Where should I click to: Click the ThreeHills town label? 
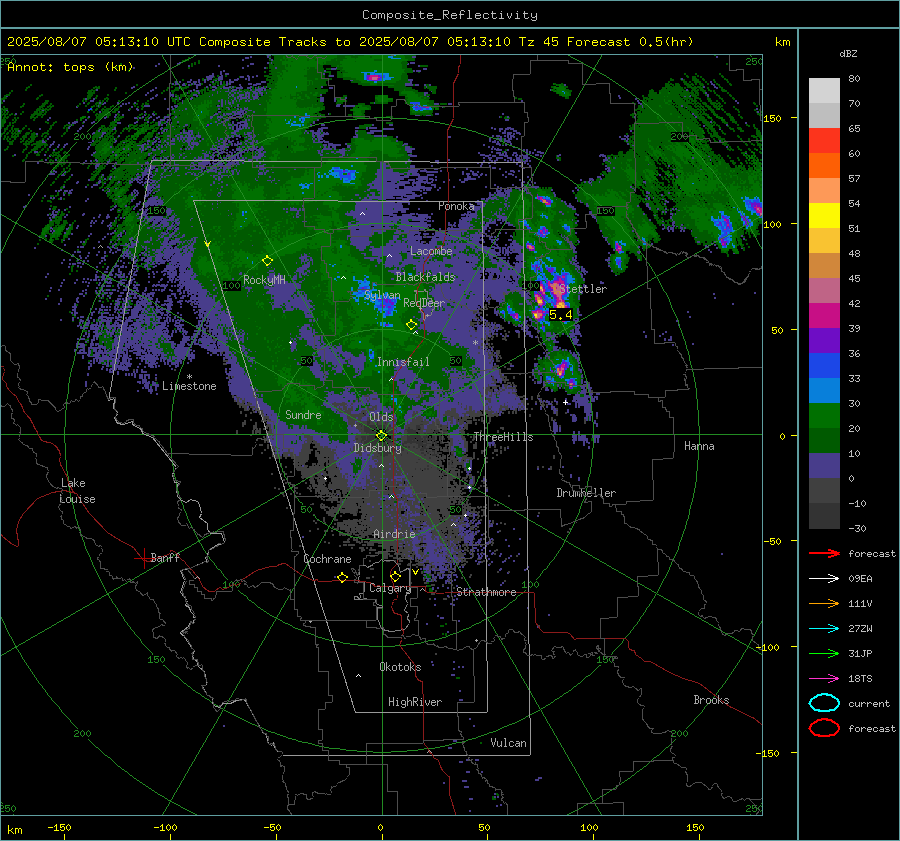pos(503,437)
